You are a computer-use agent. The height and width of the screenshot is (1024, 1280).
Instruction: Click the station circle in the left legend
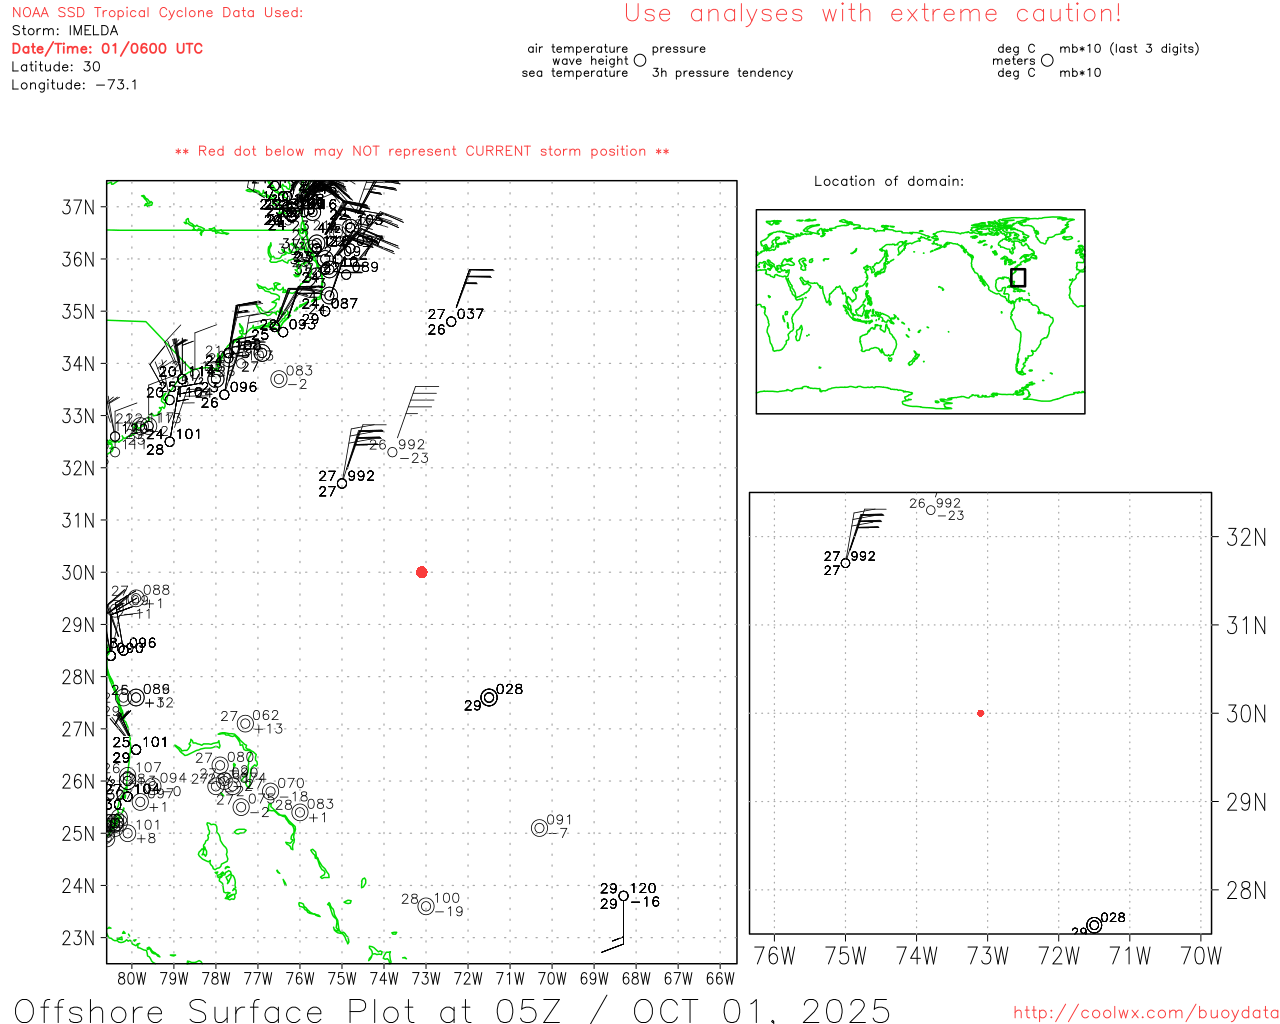coord(640,60)
